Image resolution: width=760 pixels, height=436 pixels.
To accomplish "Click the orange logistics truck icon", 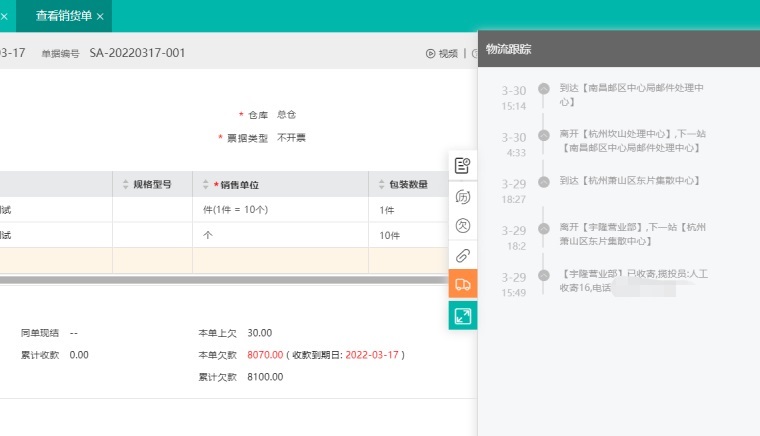I will point(463,285).
